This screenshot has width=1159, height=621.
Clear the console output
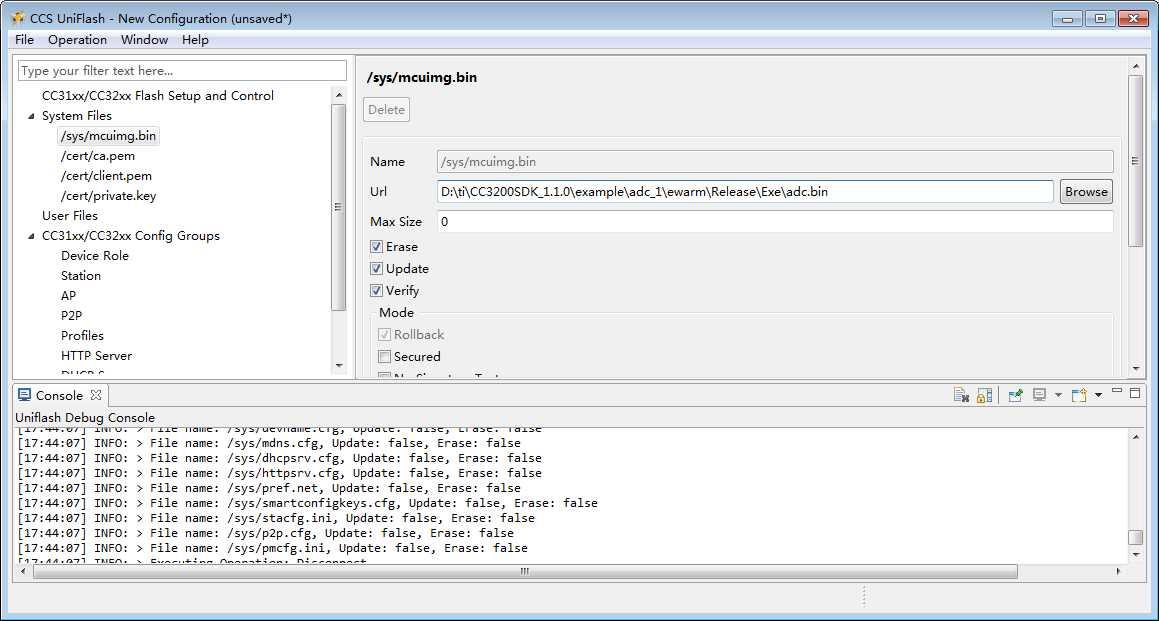point(961,396)
